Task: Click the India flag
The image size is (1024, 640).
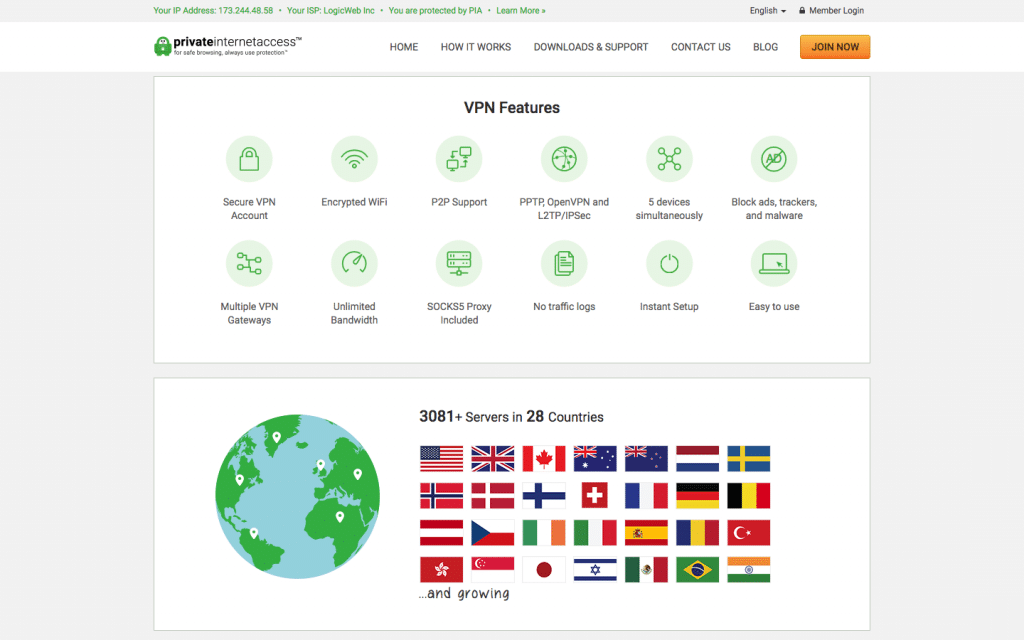Action: tap(748, 569)
